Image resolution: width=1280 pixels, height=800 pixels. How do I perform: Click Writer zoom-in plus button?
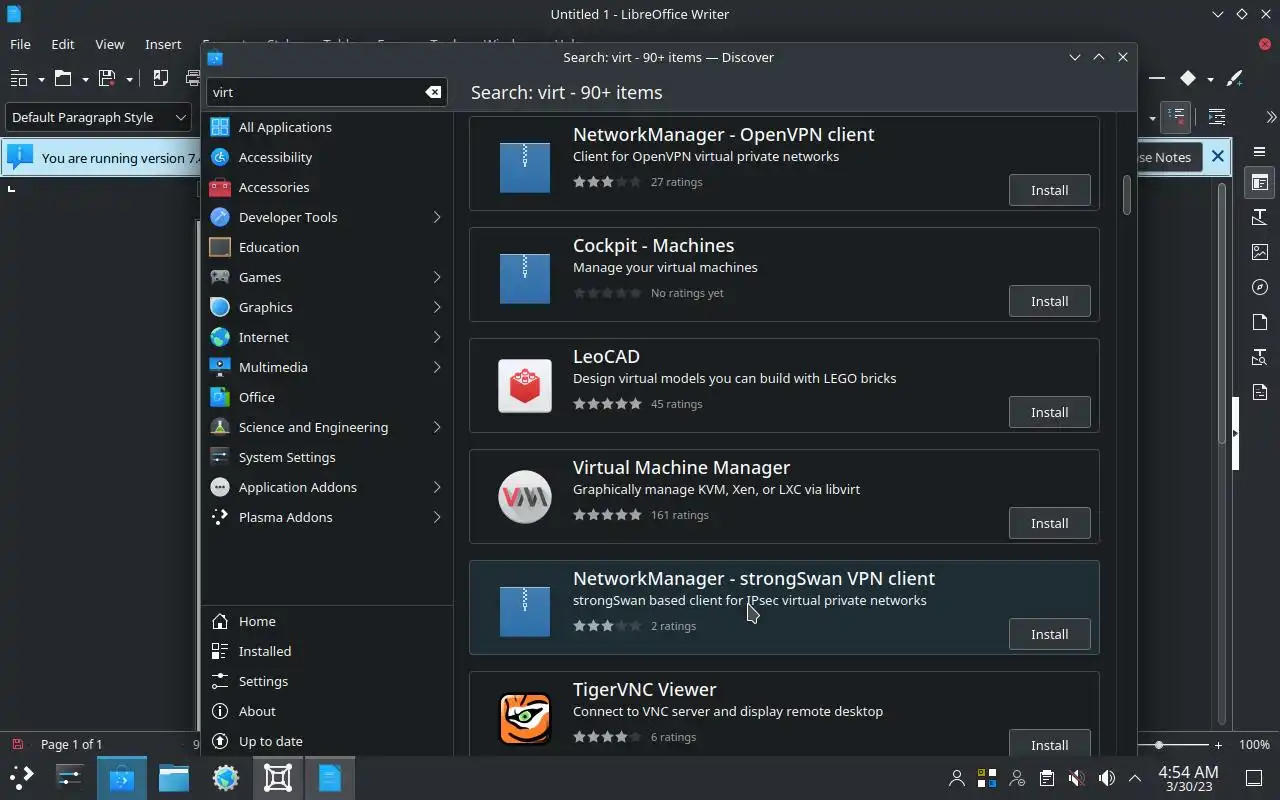(x=1218, y=745)
